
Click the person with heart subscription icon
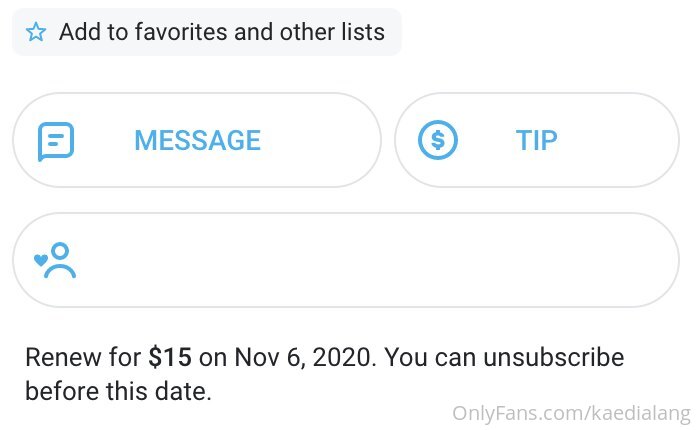coord(55,260)
